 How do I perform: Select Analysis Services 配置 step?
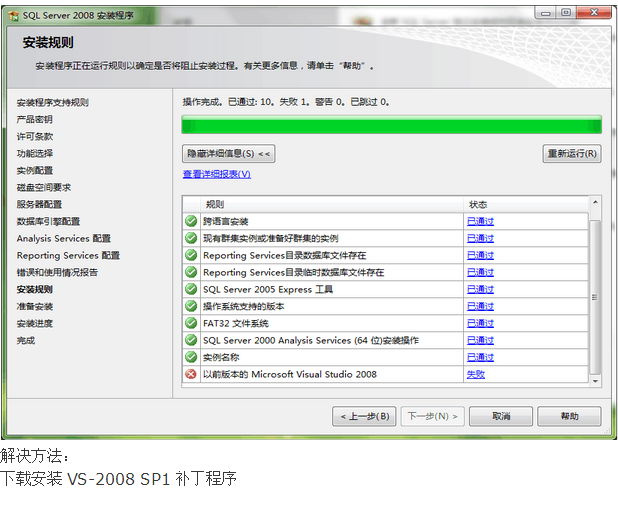[63, 238]
